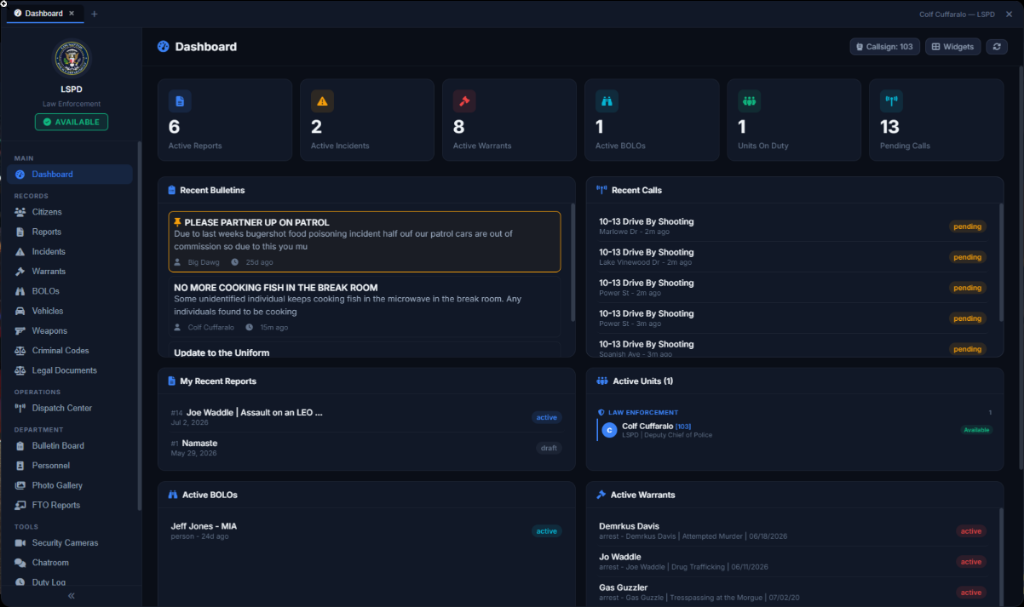
Task: Collapse the sidebar with double chevron
Action: (71, 596)
